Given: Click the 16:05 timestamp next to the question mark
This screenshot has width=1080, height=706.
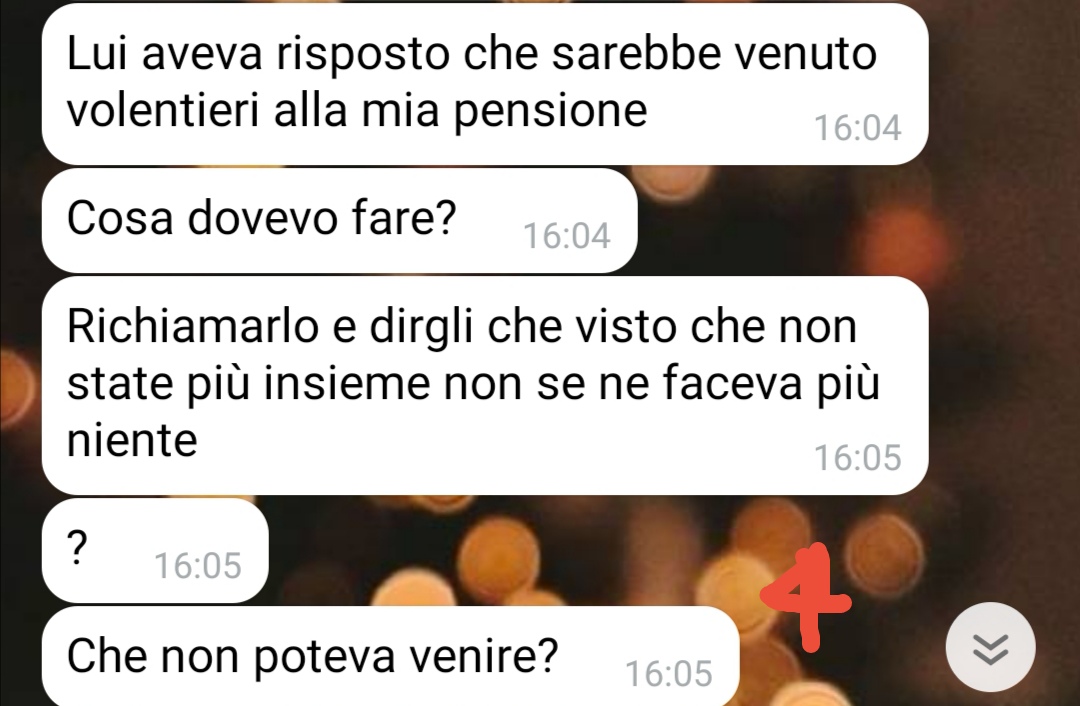Looking at the screenshot, I should click(x=198, y=566).
